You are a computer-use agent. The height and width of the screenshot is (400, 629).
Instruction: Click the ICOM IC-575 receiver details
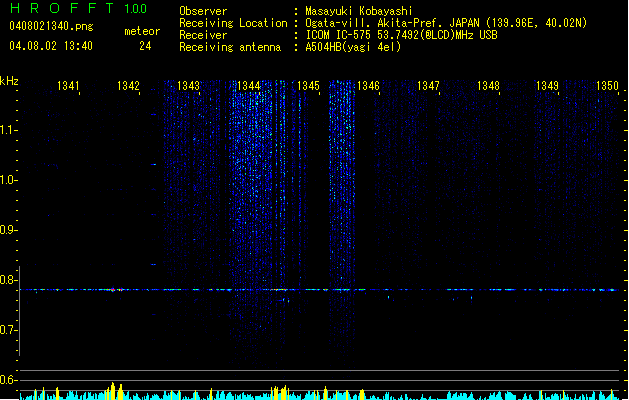coord(401,35)
